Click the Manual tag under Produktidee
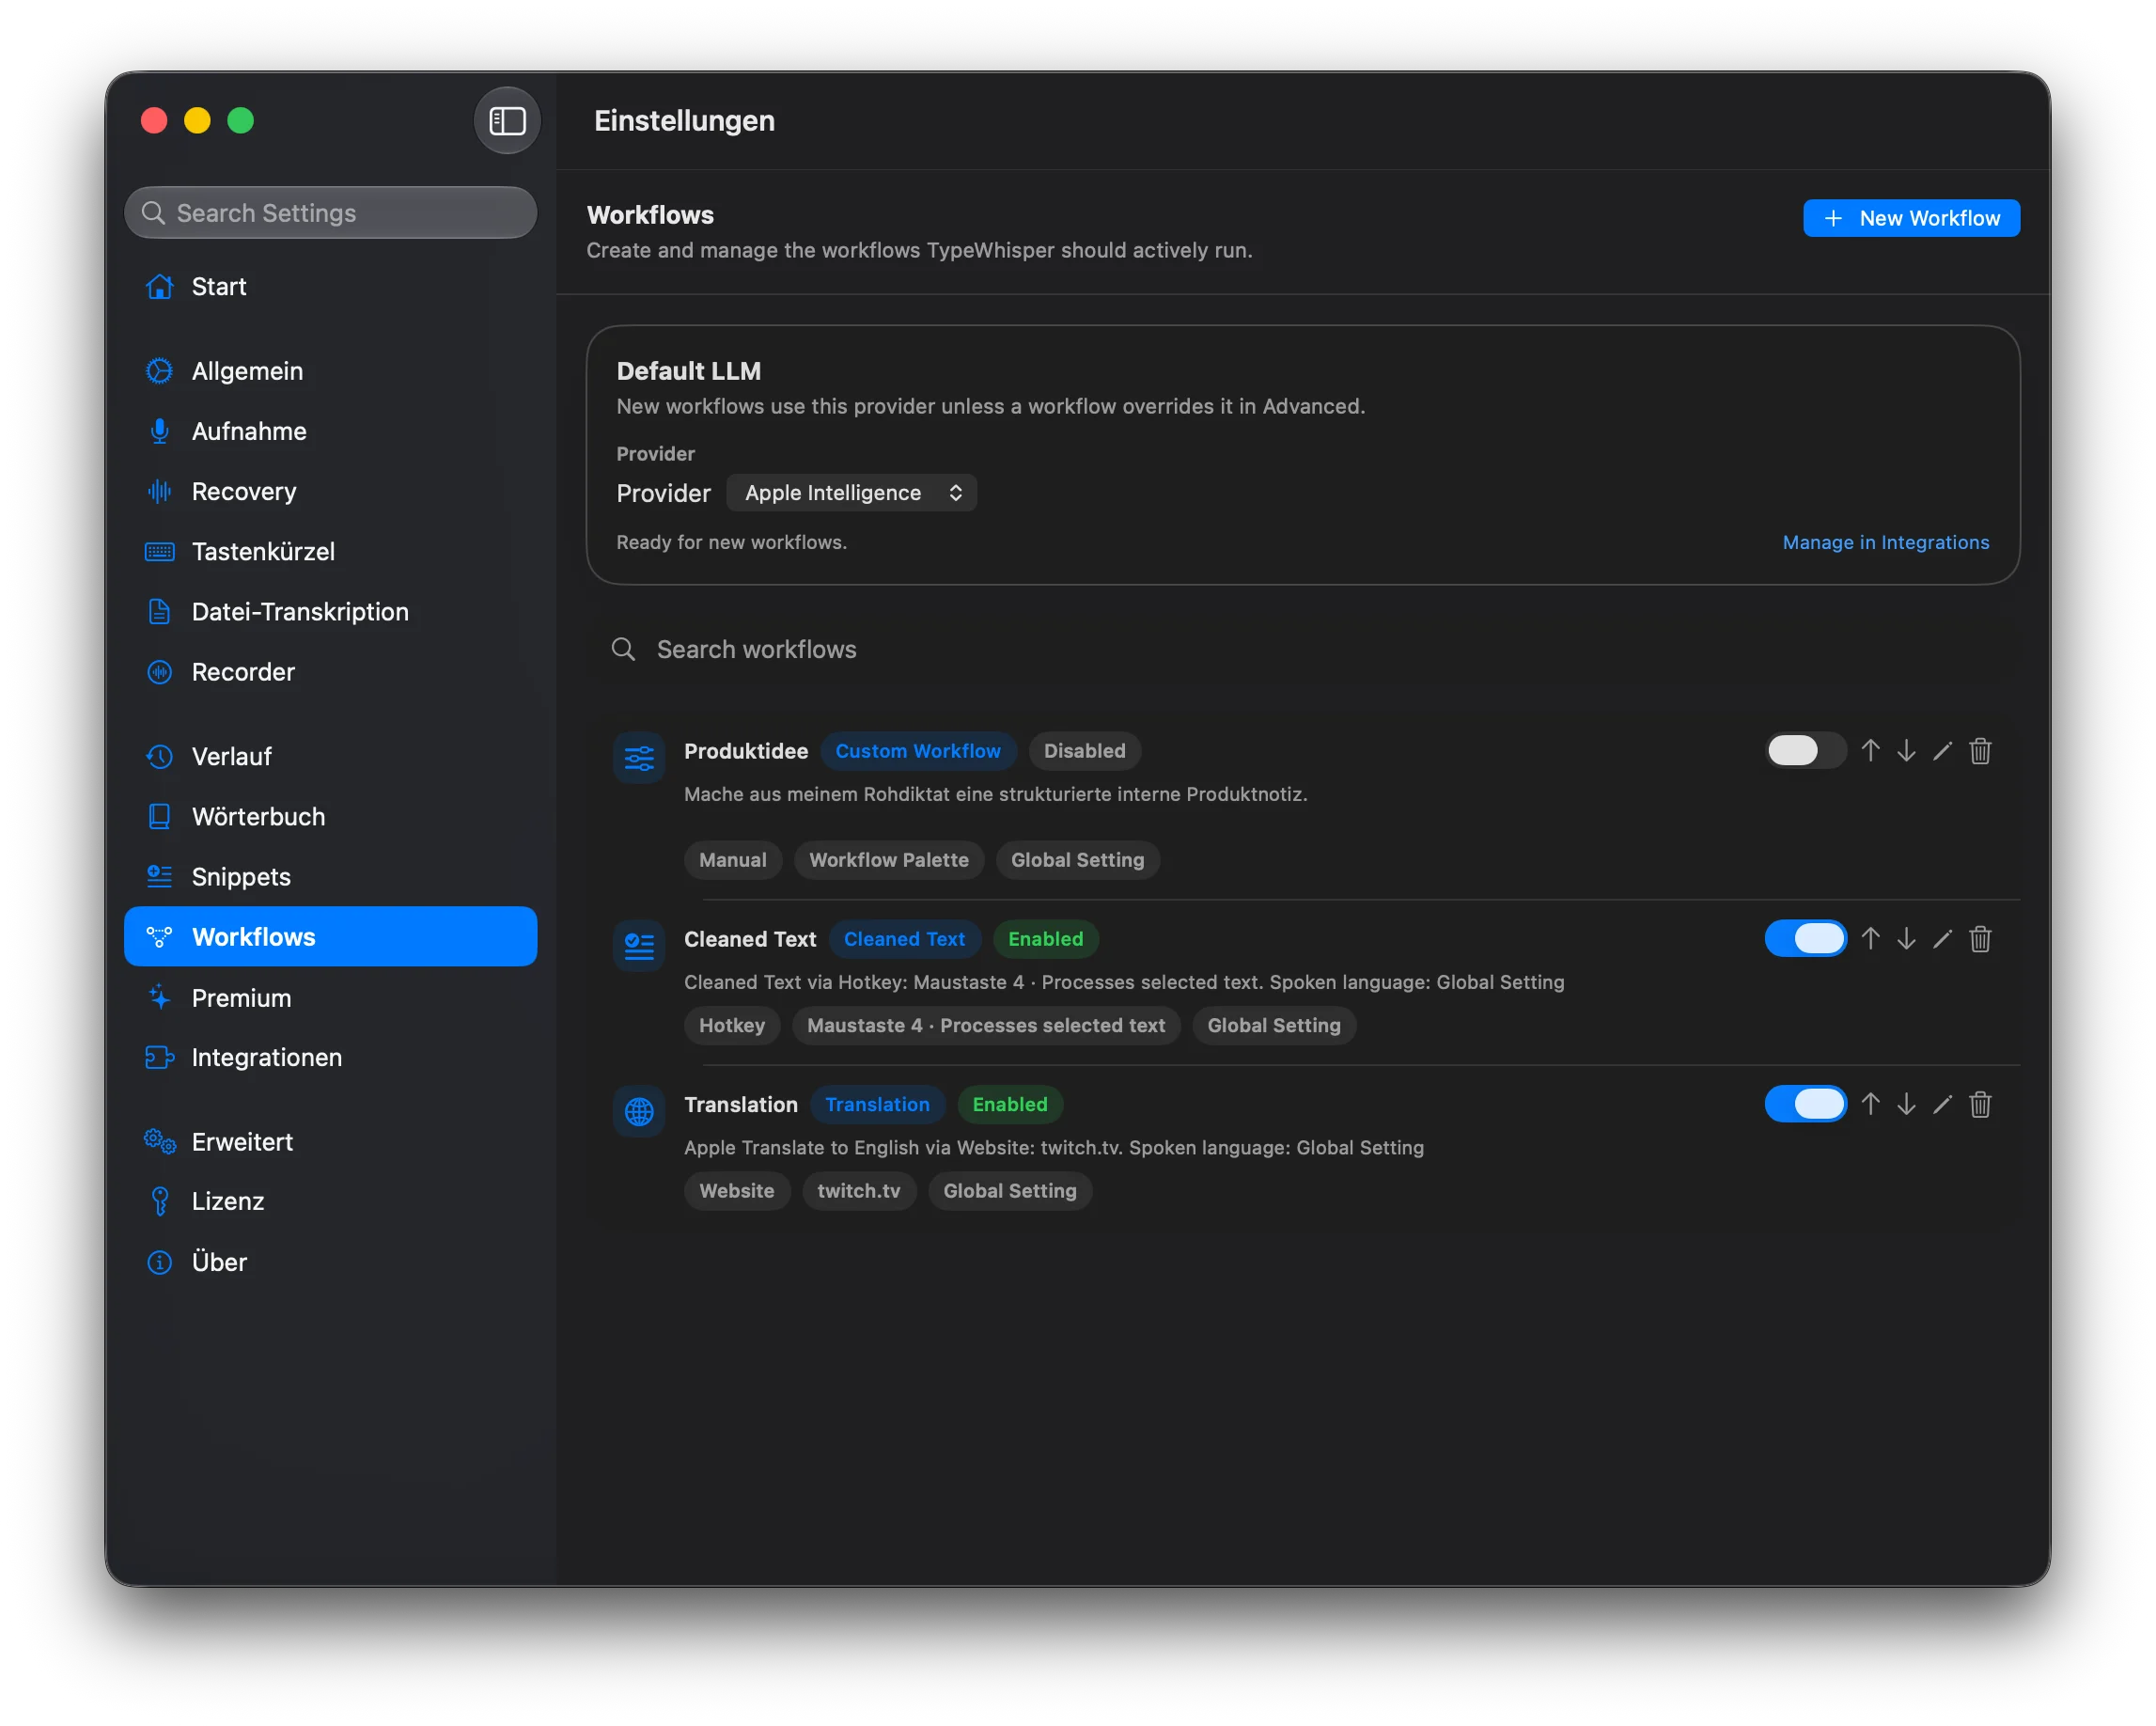Screen dimensions: 2156x1726 [x=732, y=860]
